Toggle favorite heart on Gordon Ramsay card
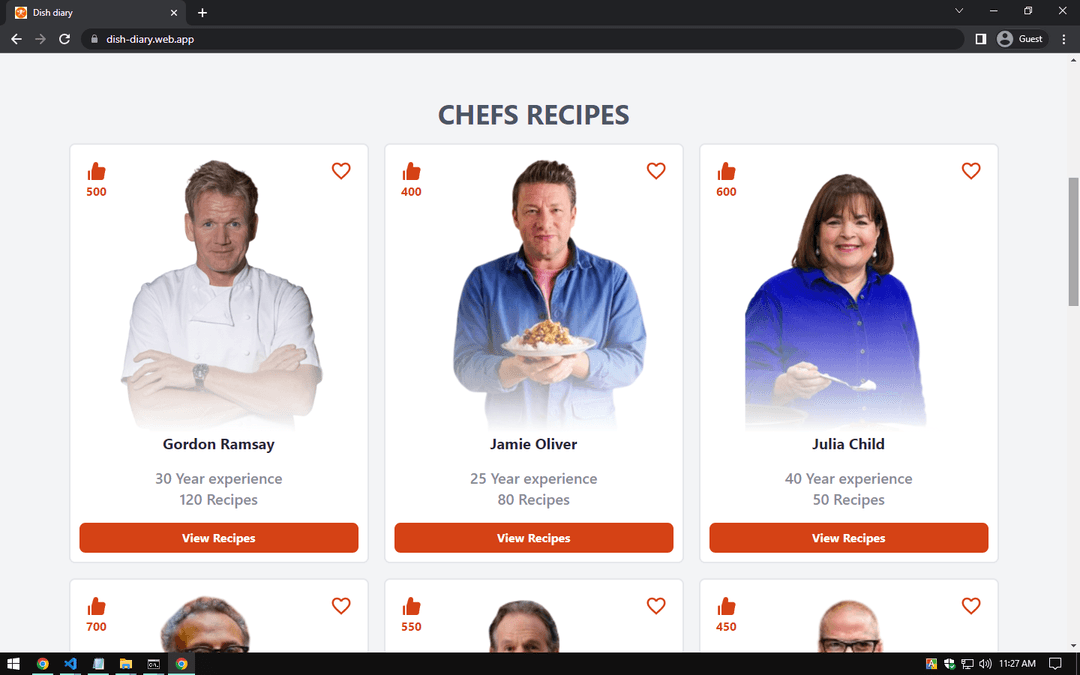 click(x=341, y=171)
